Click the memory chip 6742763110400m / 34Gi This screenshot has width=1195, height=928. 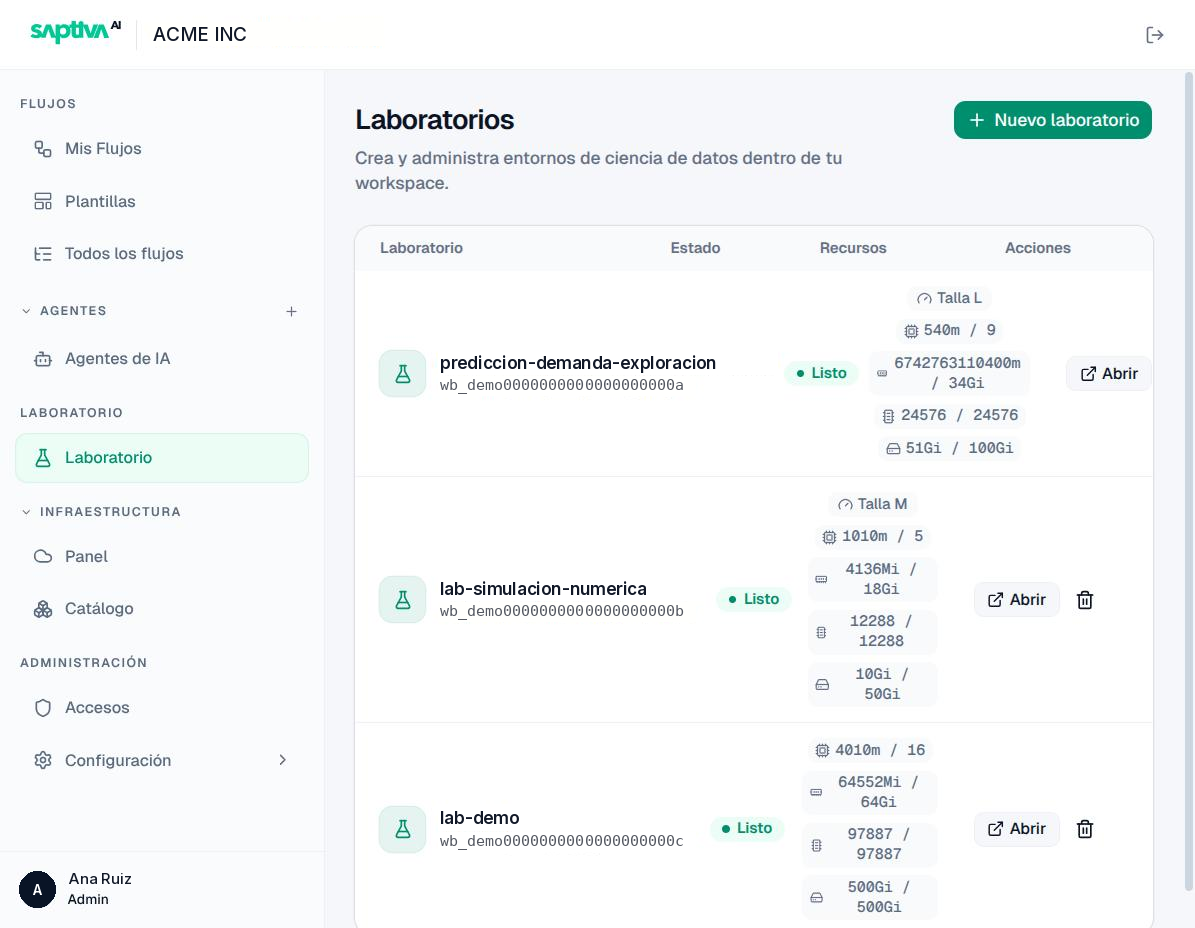(949, 373)
